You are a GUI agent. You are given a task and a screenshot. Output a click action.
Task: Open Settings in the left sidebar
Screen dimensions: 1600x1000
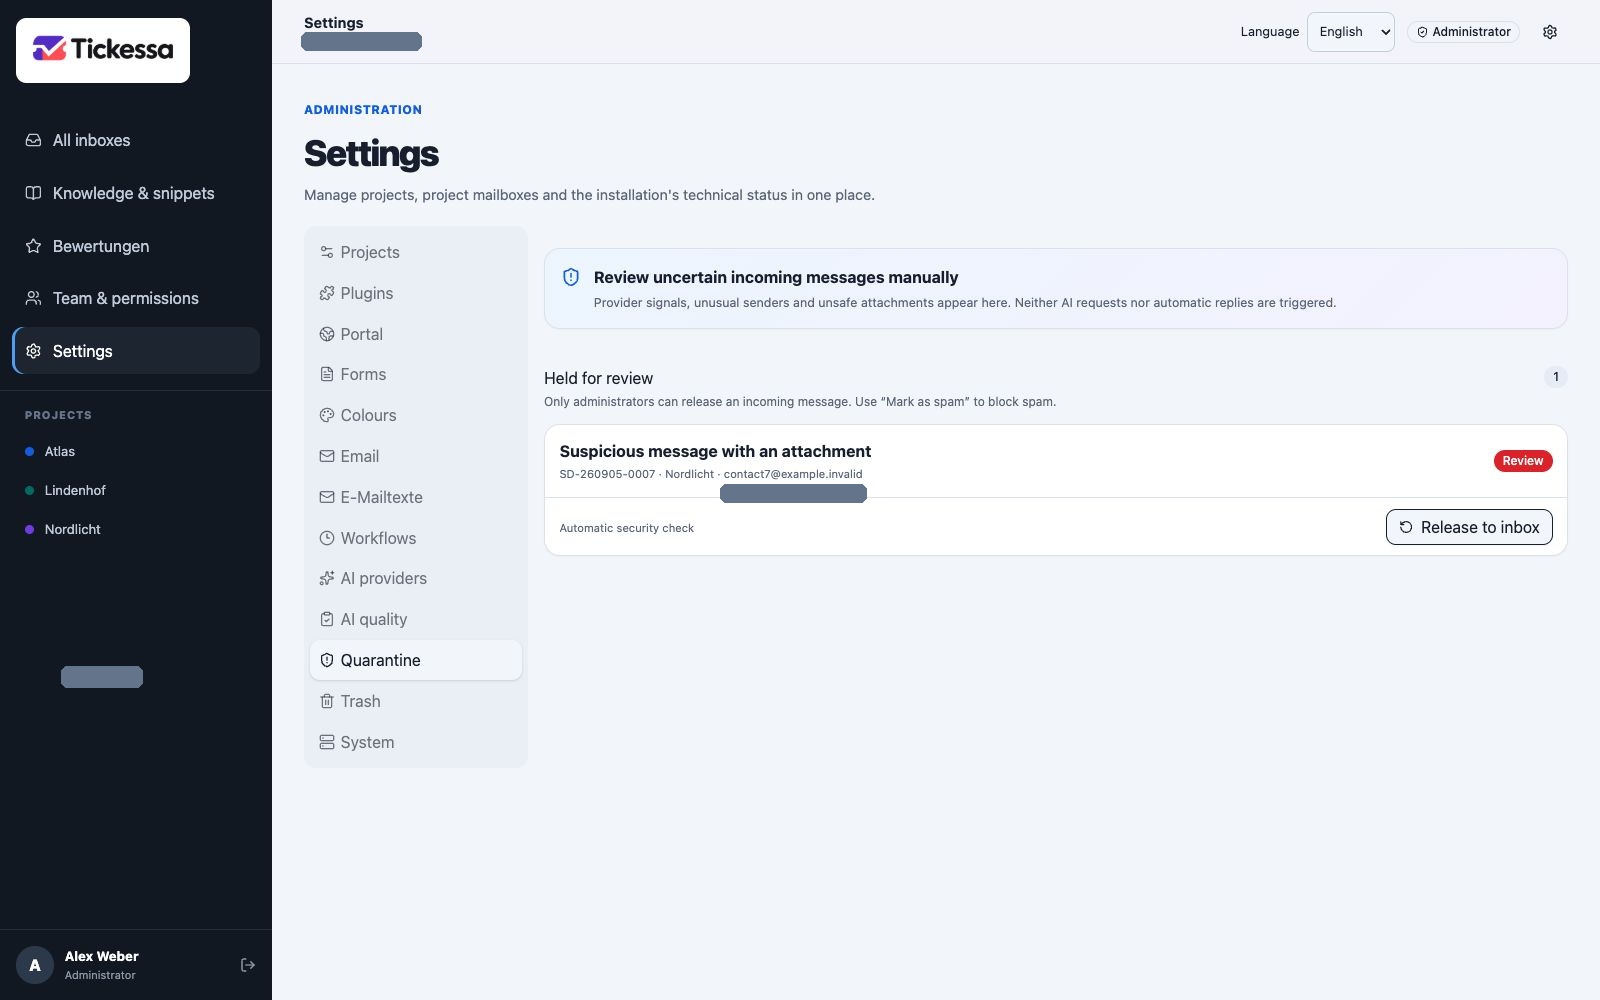(136, 351)
